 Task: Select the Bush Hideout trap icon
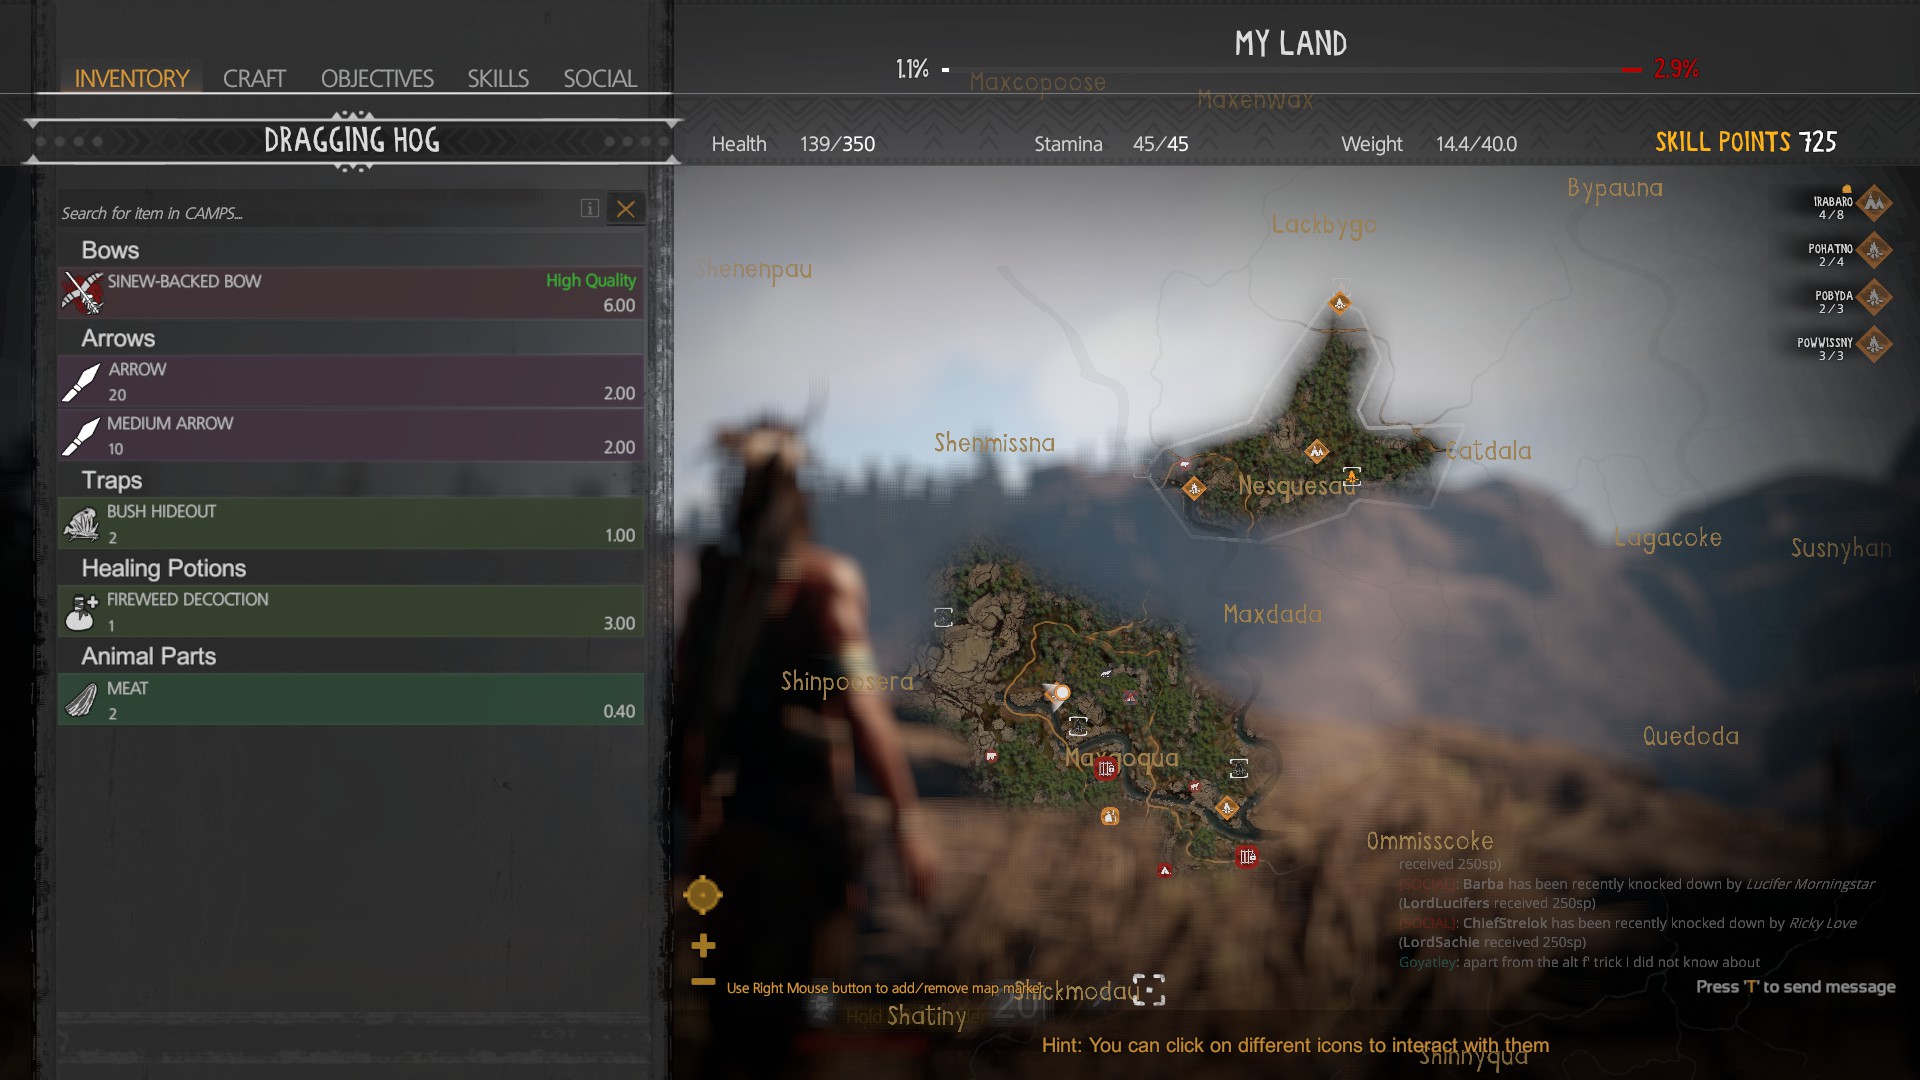[x=81, y=524]
